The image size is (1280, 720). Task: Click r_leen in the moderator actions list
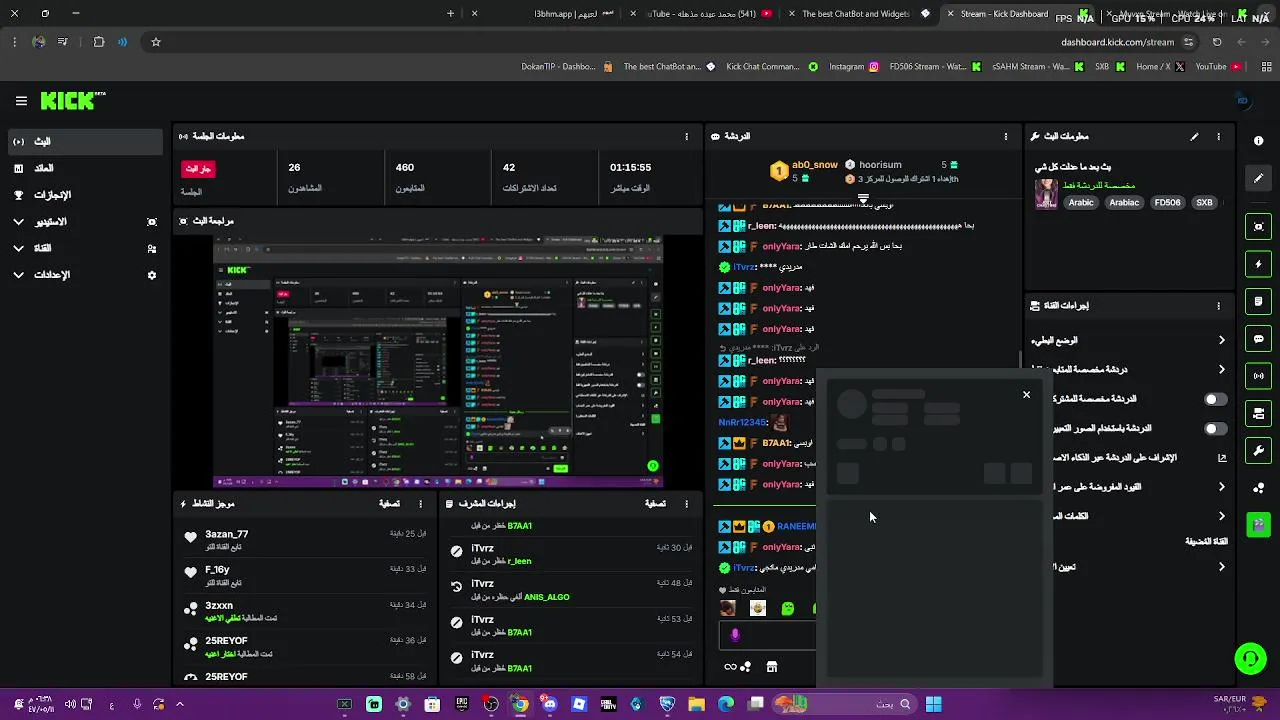tap(519, 561)
